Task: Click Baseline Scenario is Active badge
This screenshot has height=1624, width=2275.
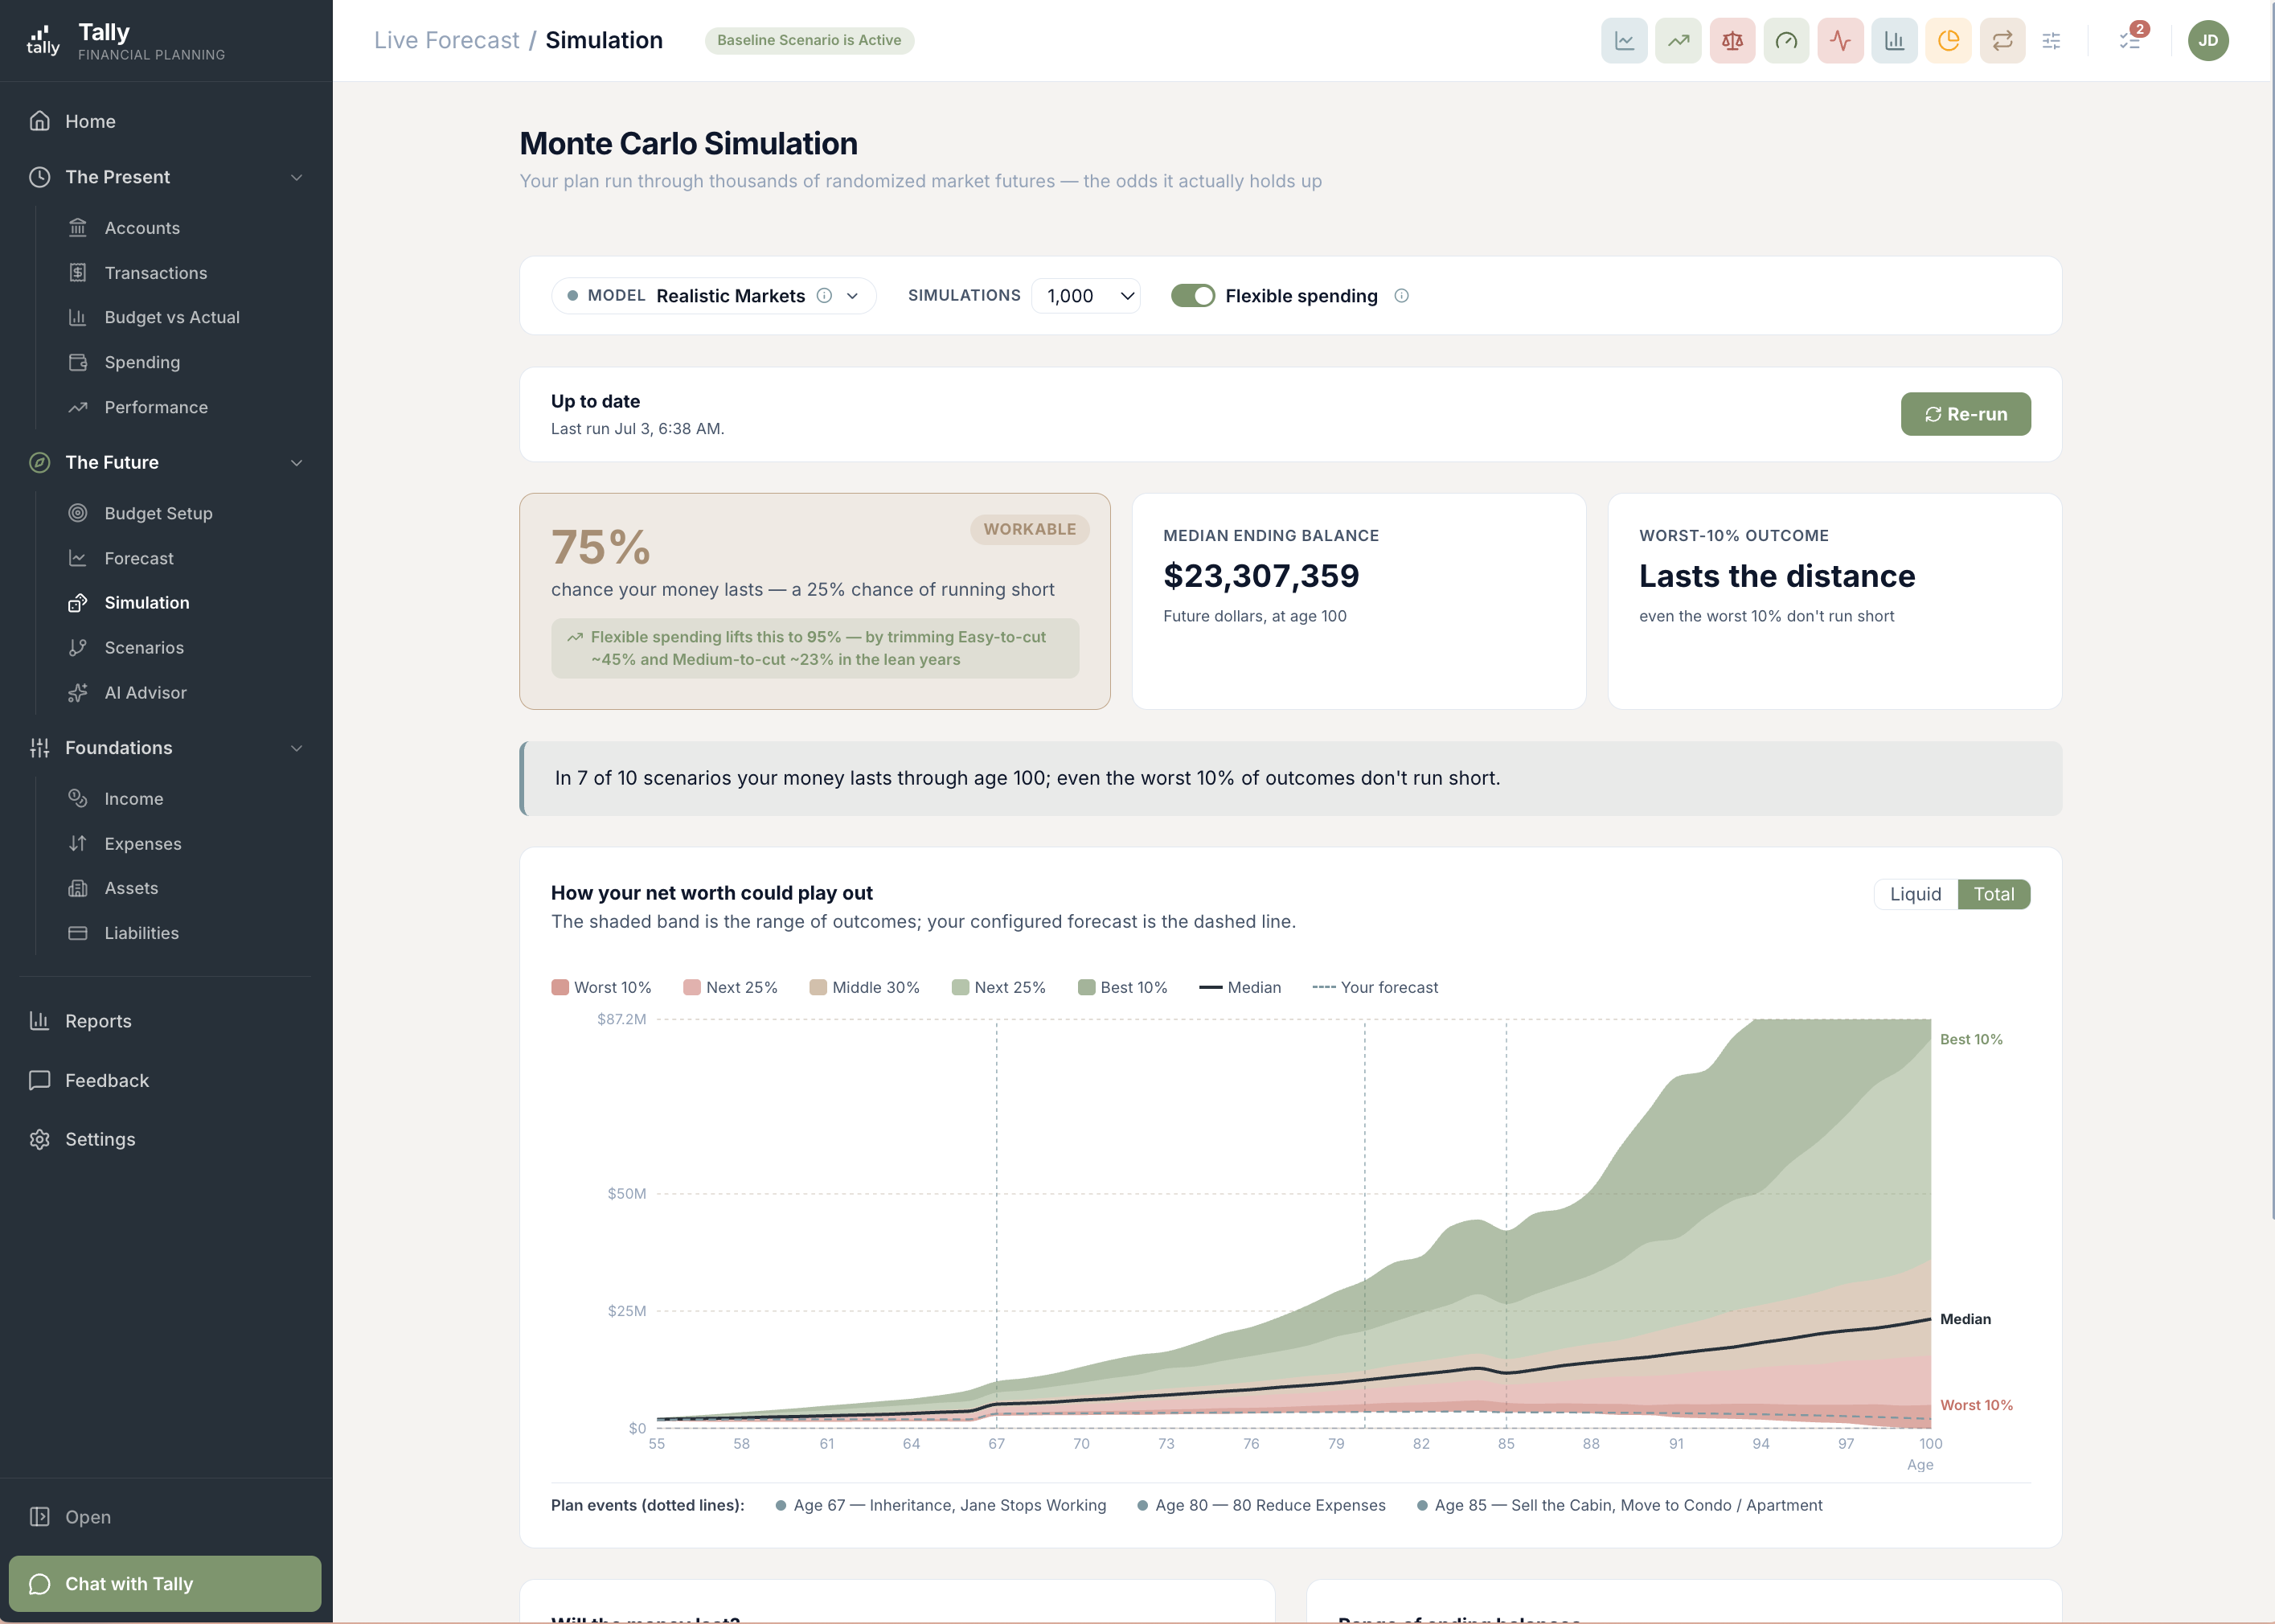Action: pos(809,40)
